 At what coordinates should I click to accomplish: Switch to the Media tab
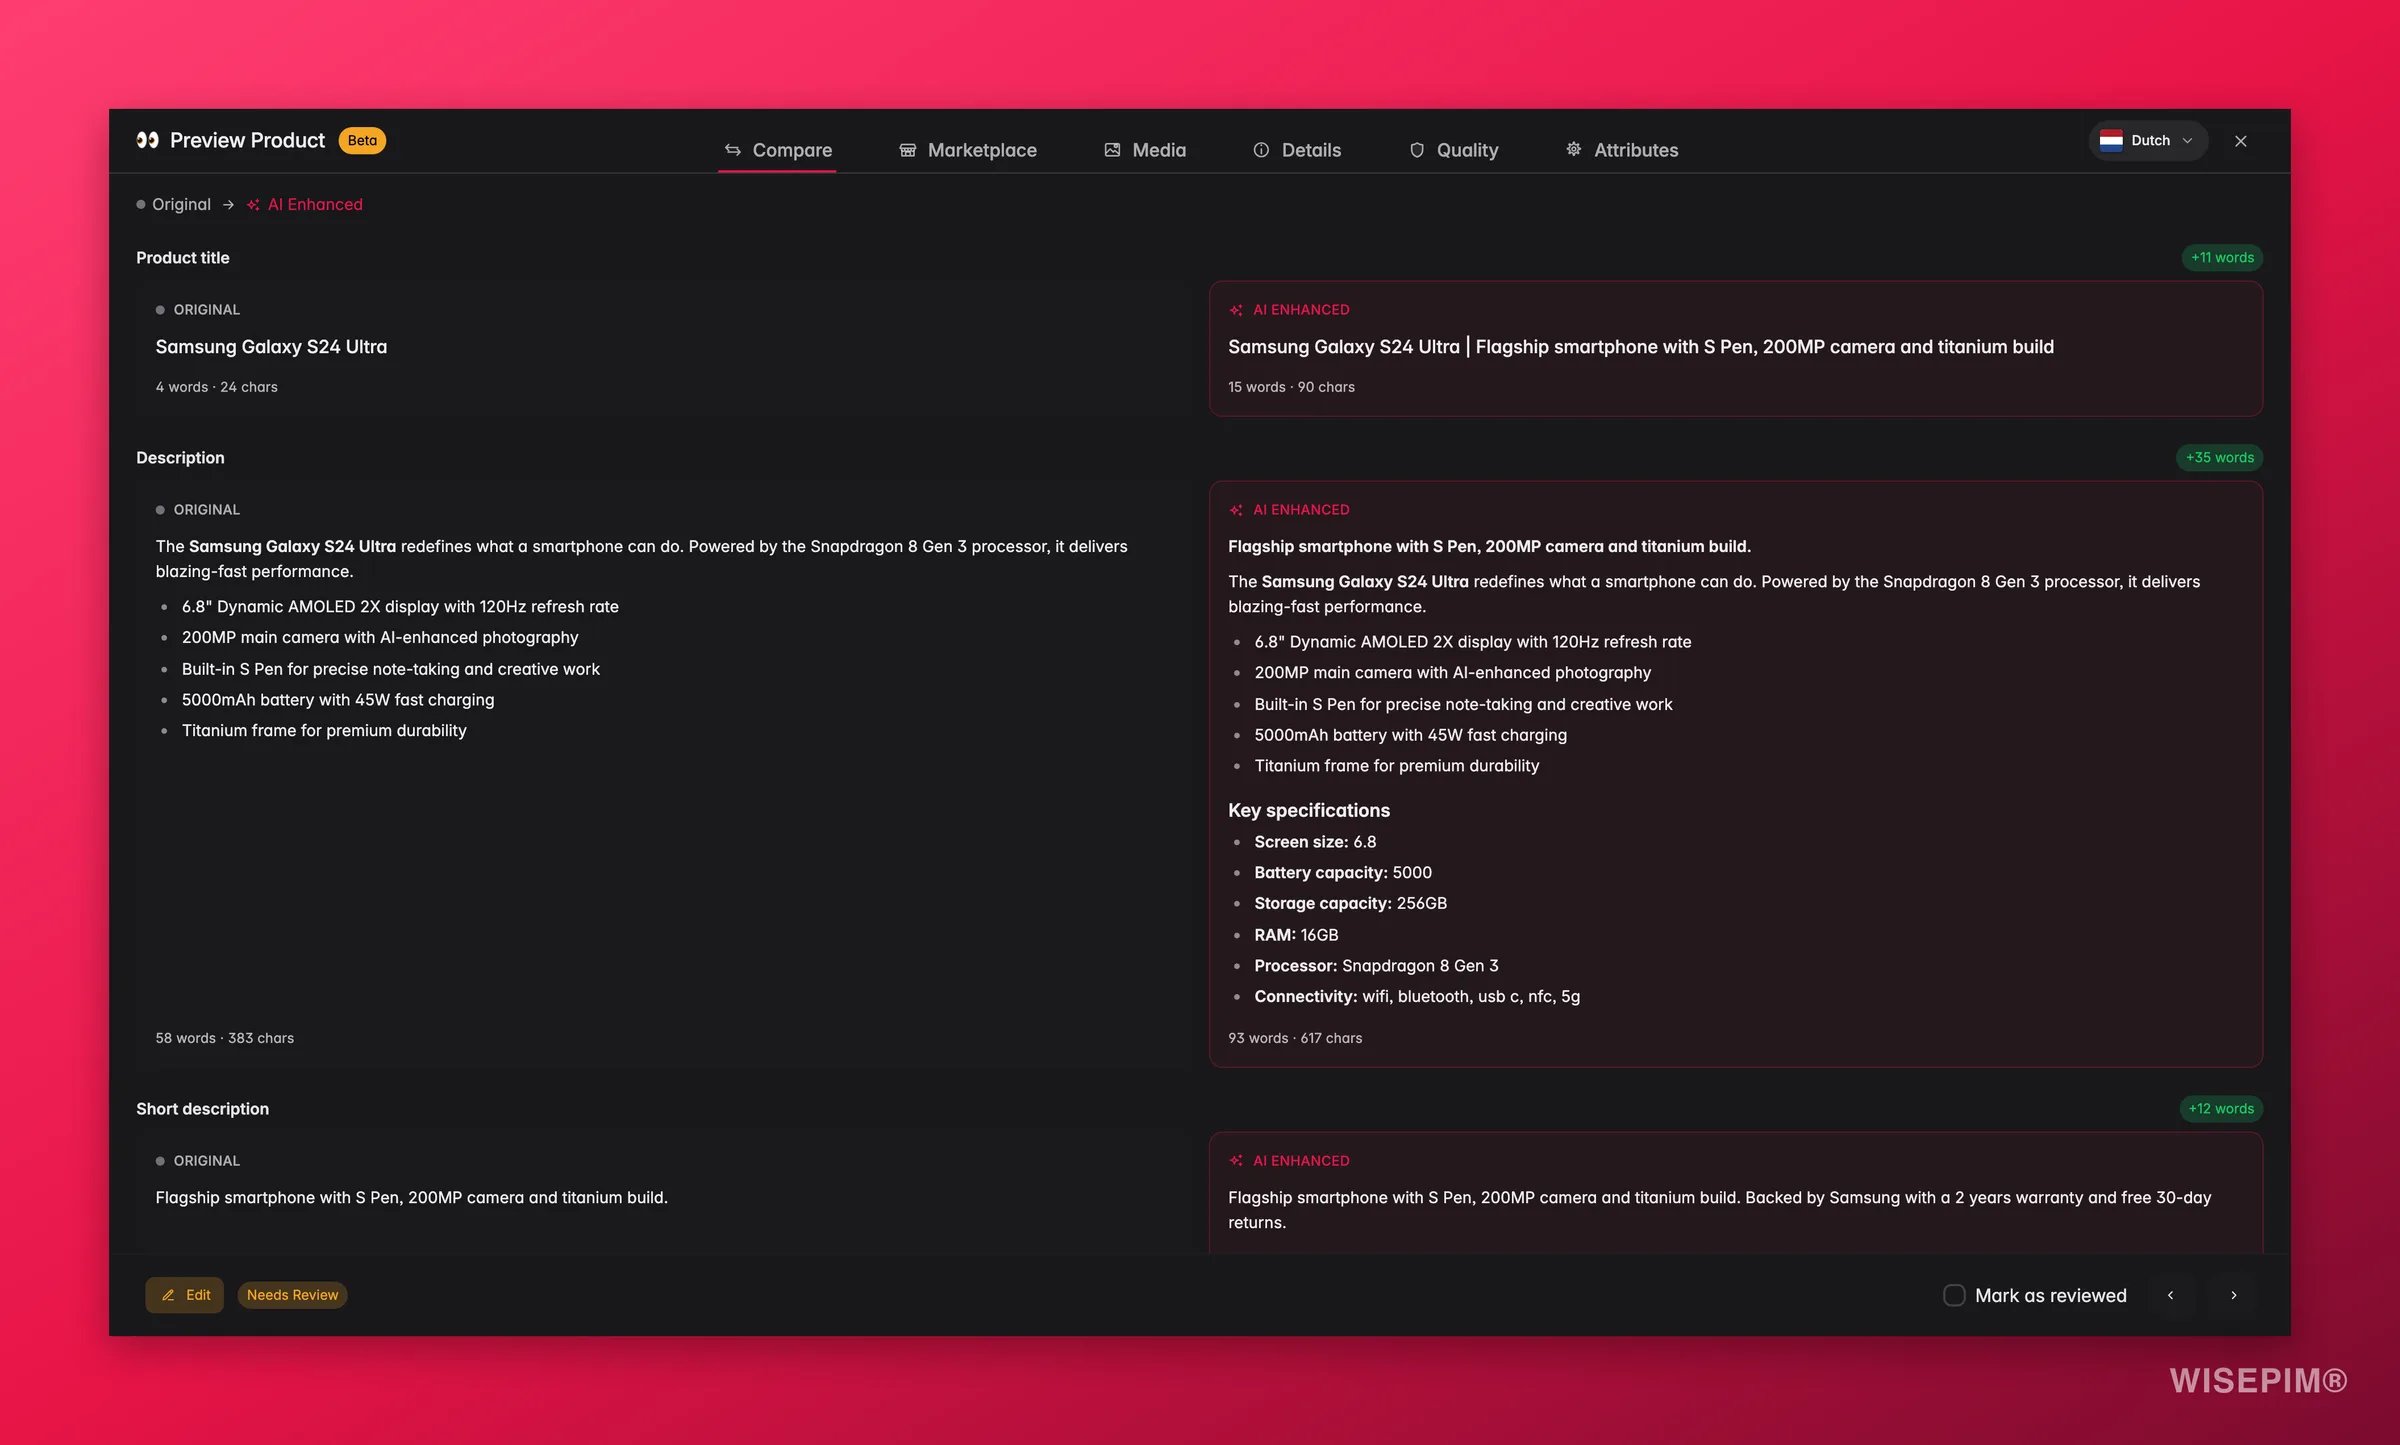(x=1145, y=150)
